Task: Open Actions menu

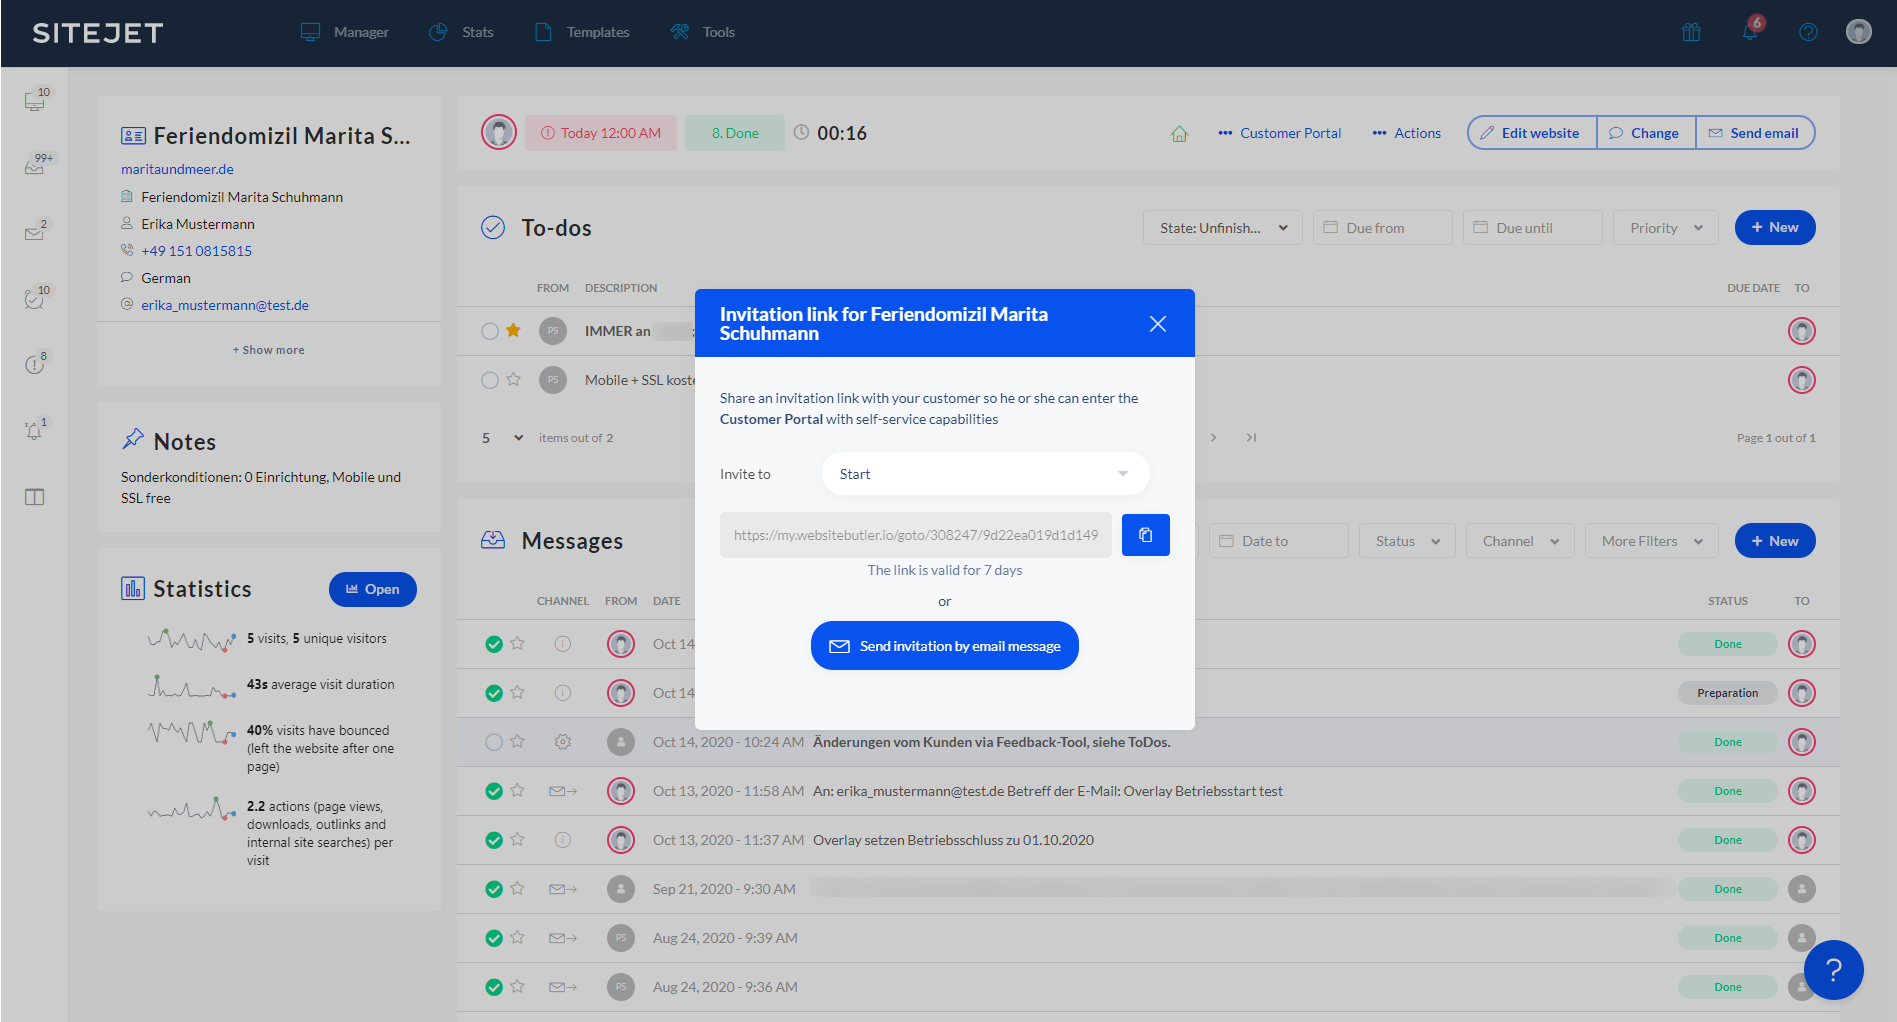Action: [1406, 133]
